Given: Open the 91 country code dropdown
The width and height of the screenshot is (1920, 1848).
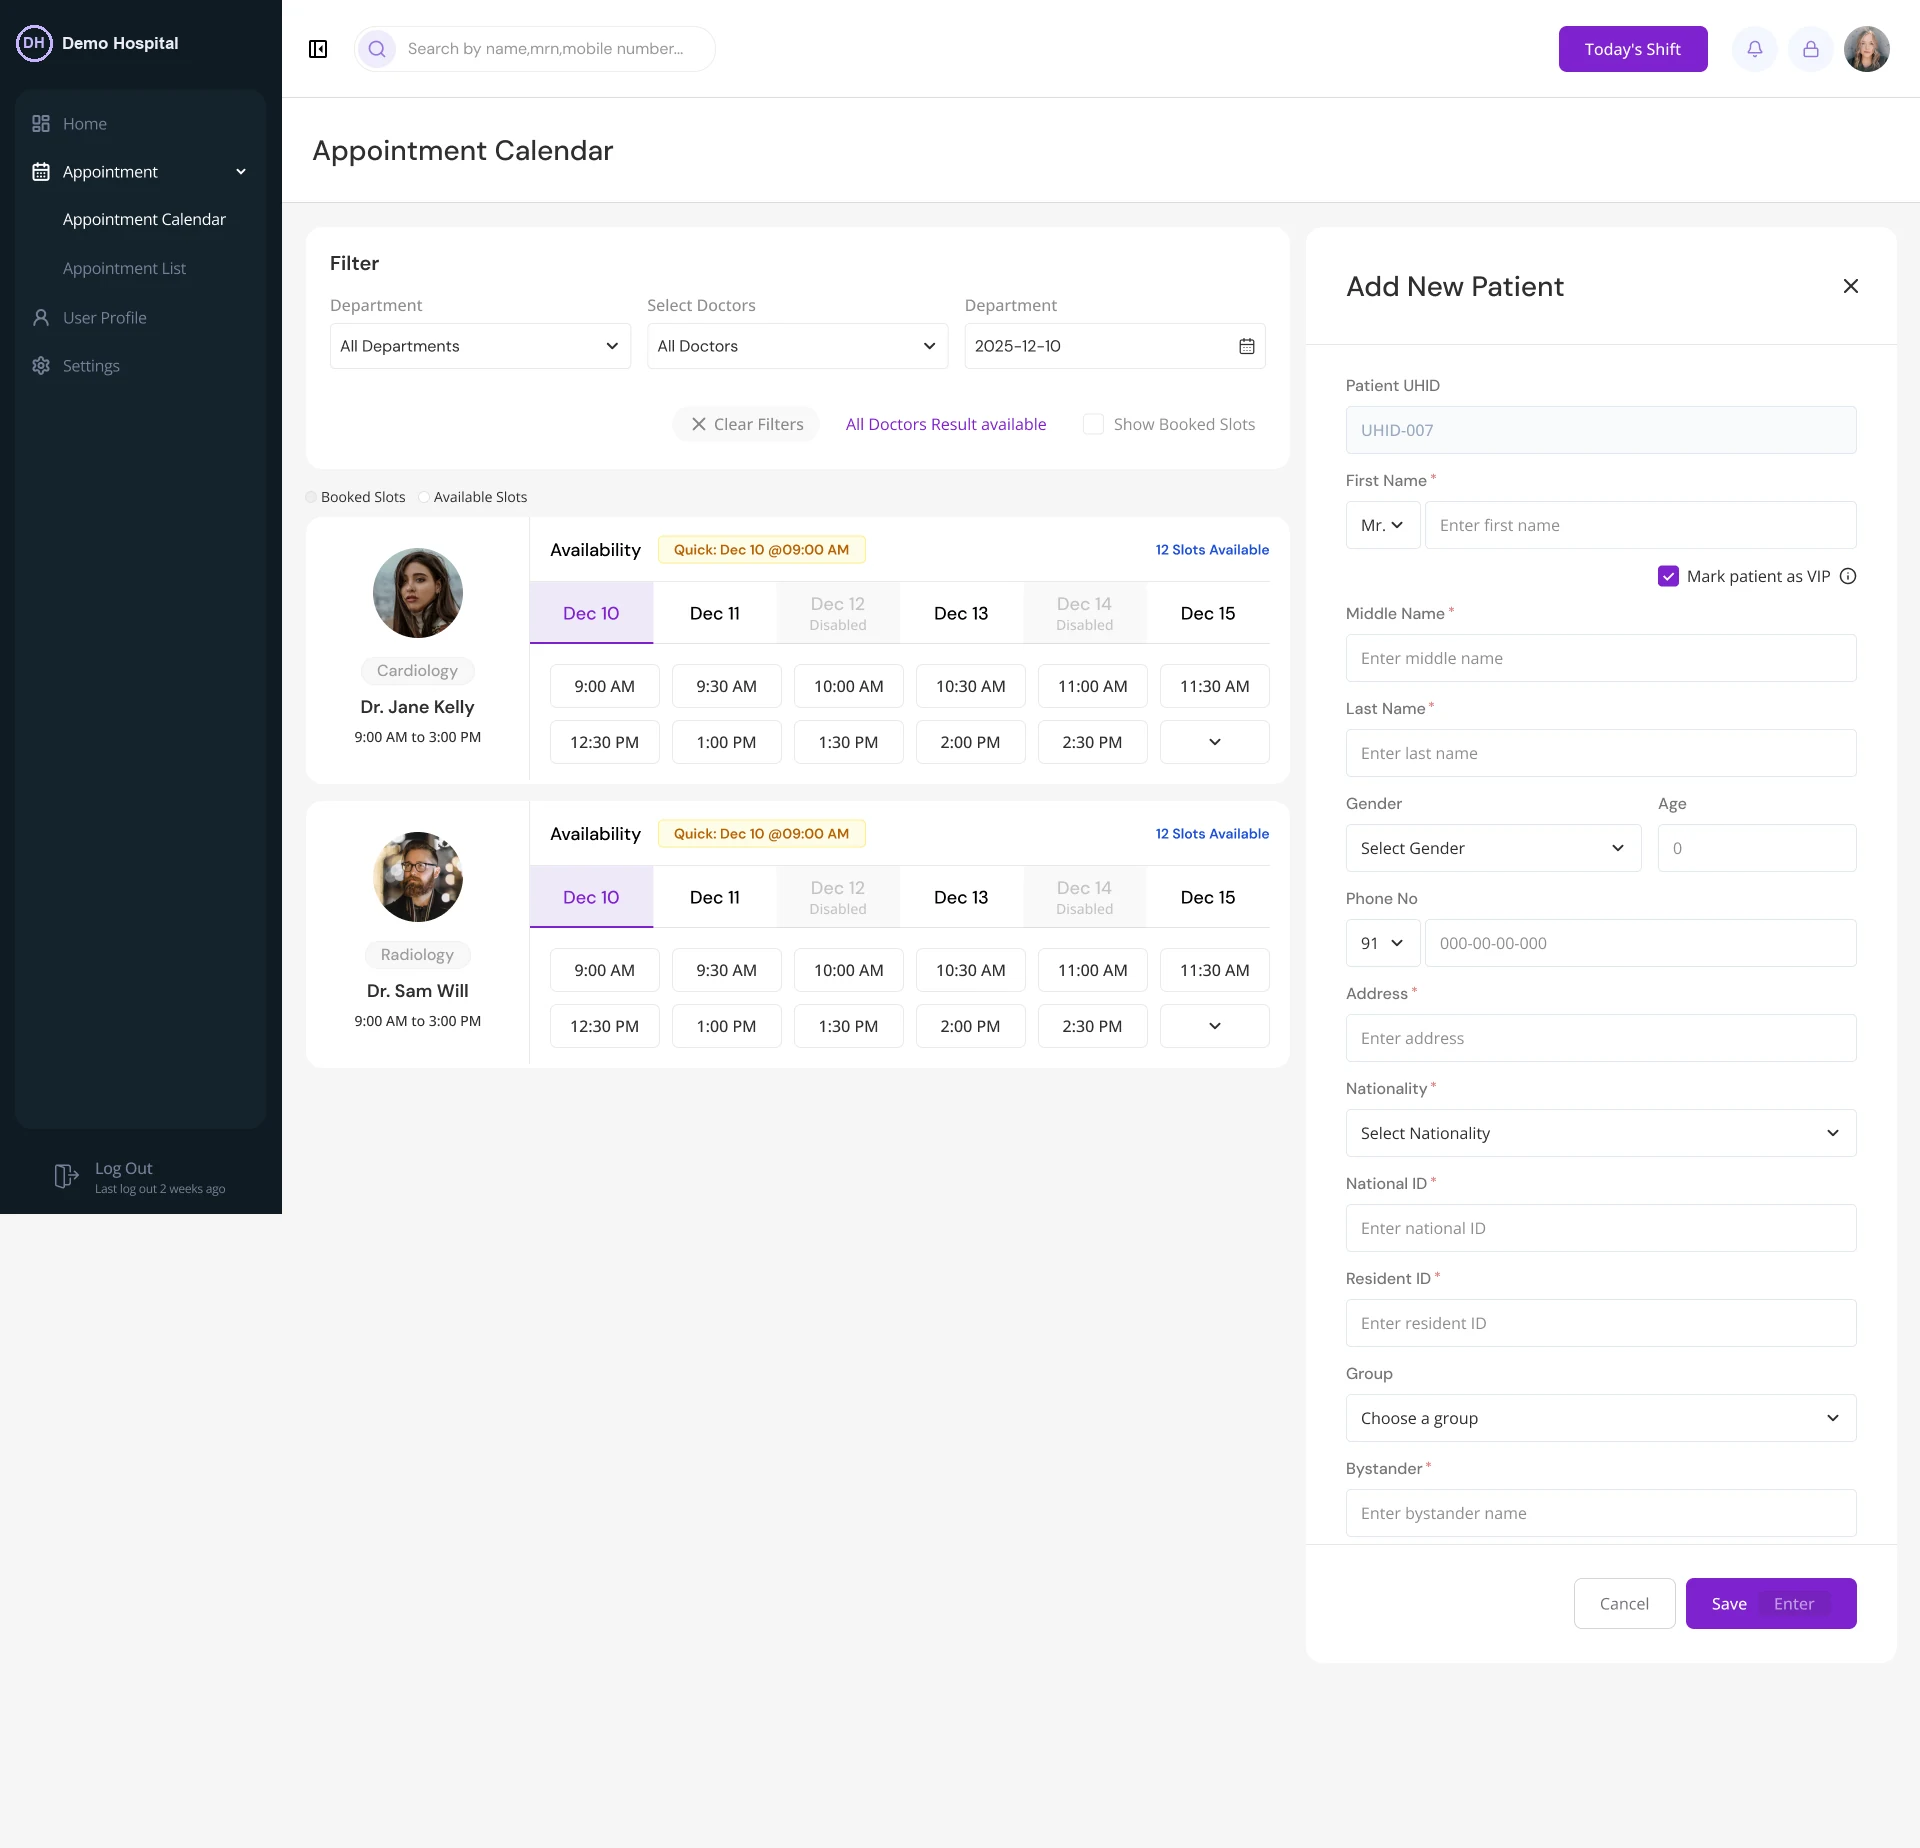Looking at the screenshot, I should coord(1383,943).
